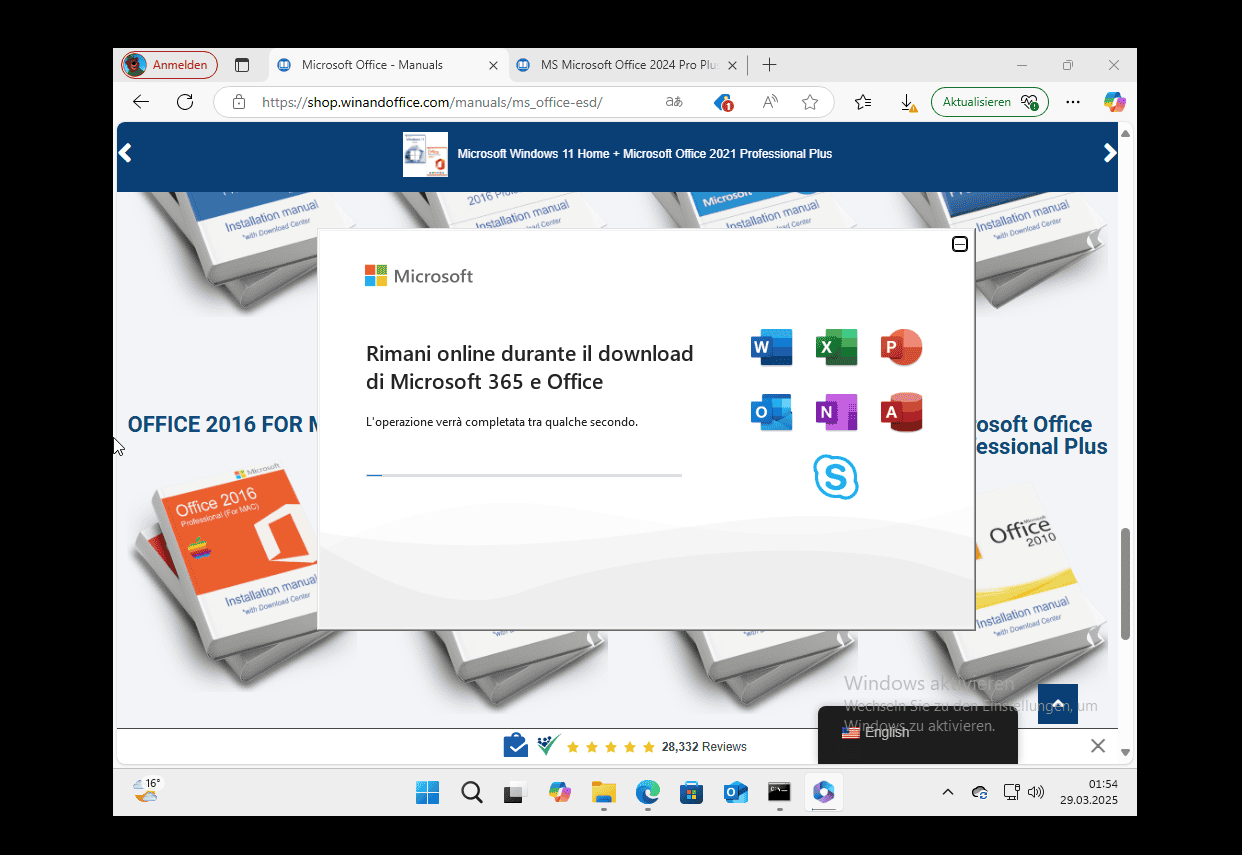Click the installer download progress bar
The image size is (1242, 855).
click(x=524, y=475)
